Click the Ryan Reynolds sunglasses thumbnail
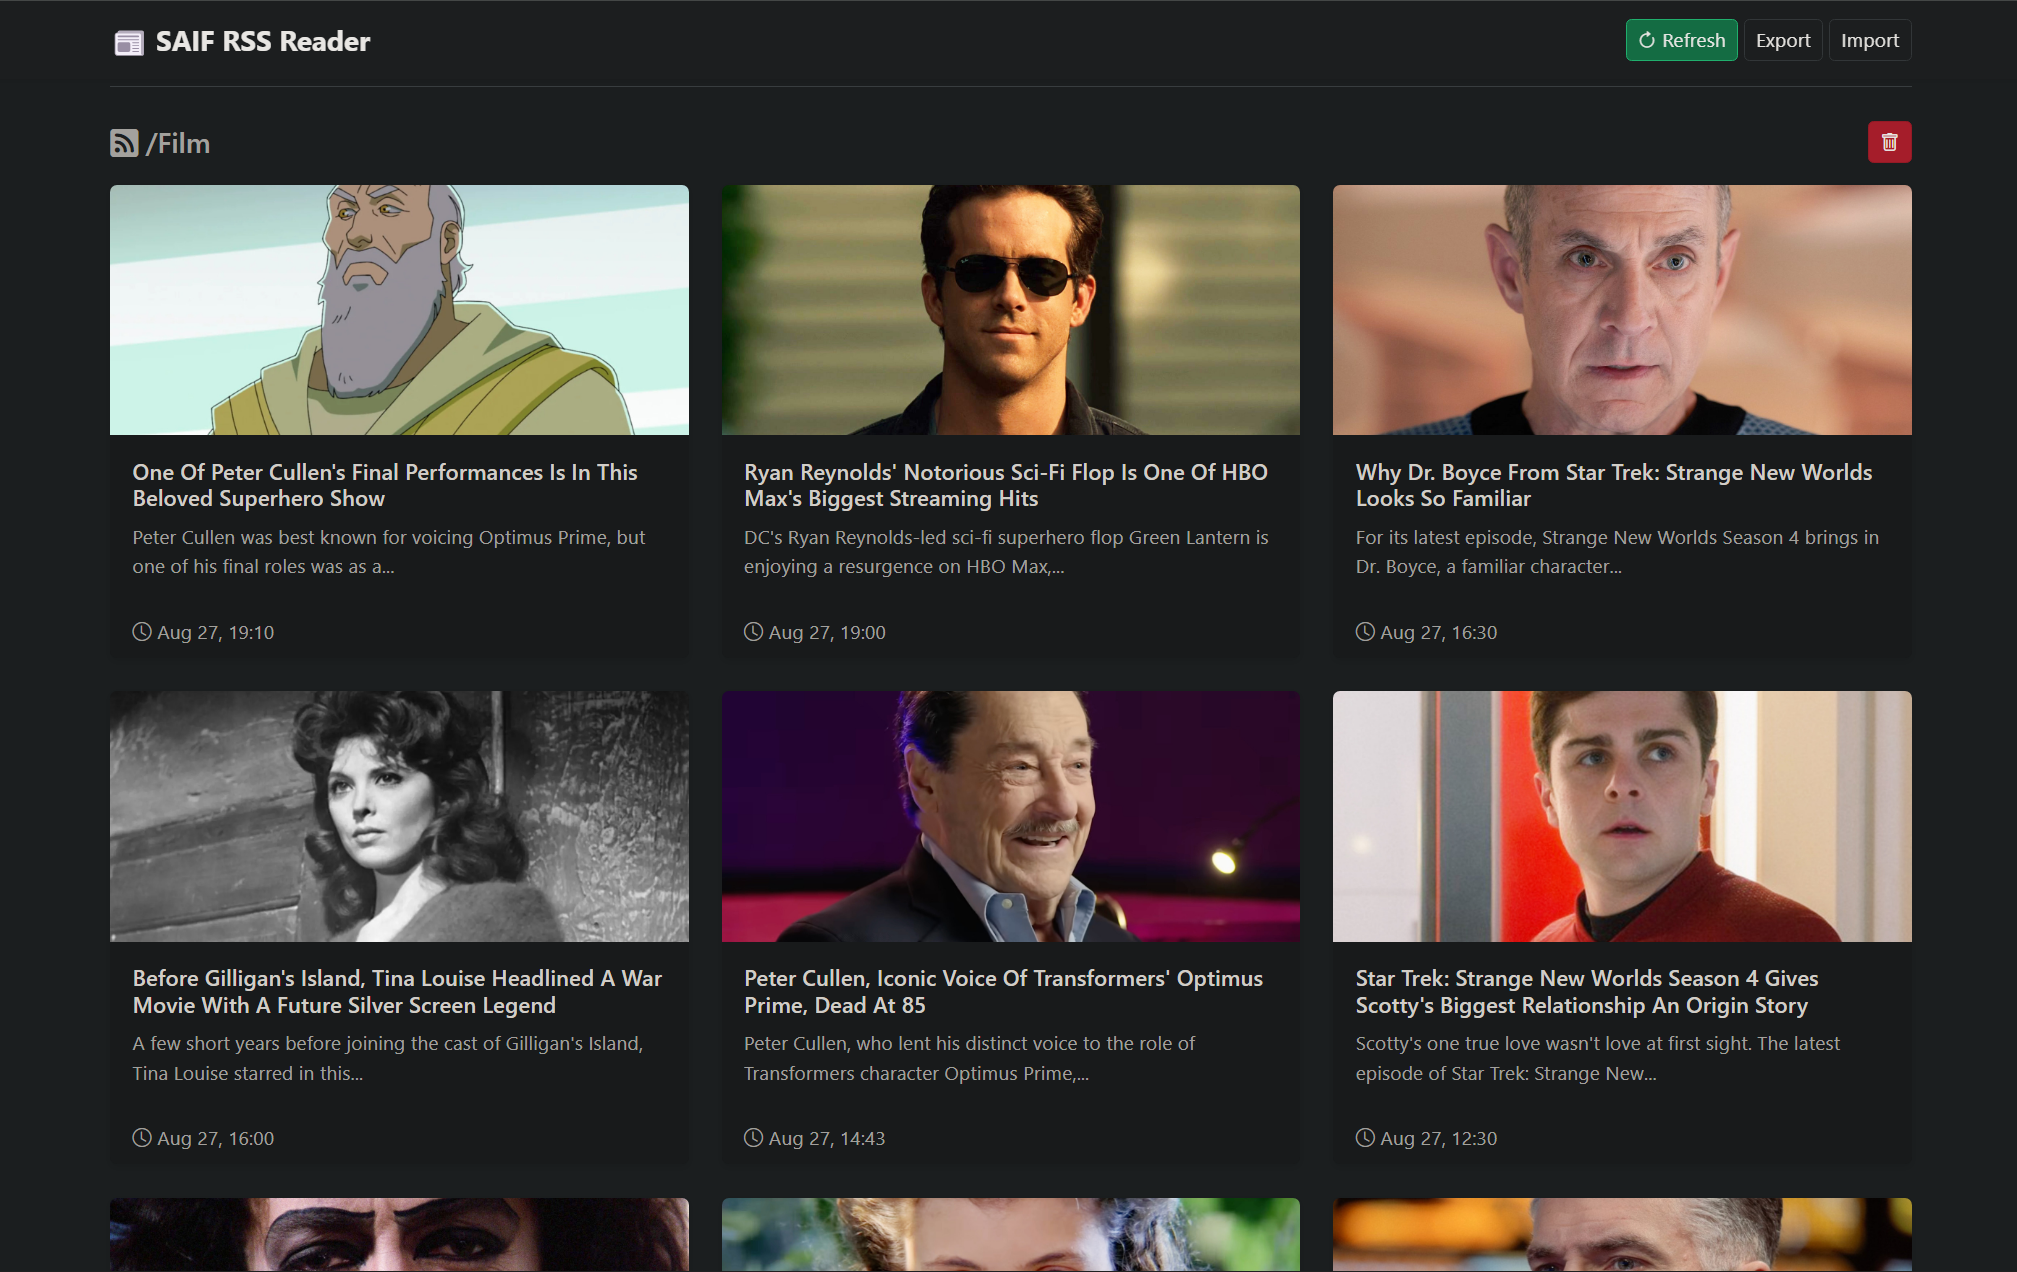2017x1272 pixels. [x=1010, y=310]
